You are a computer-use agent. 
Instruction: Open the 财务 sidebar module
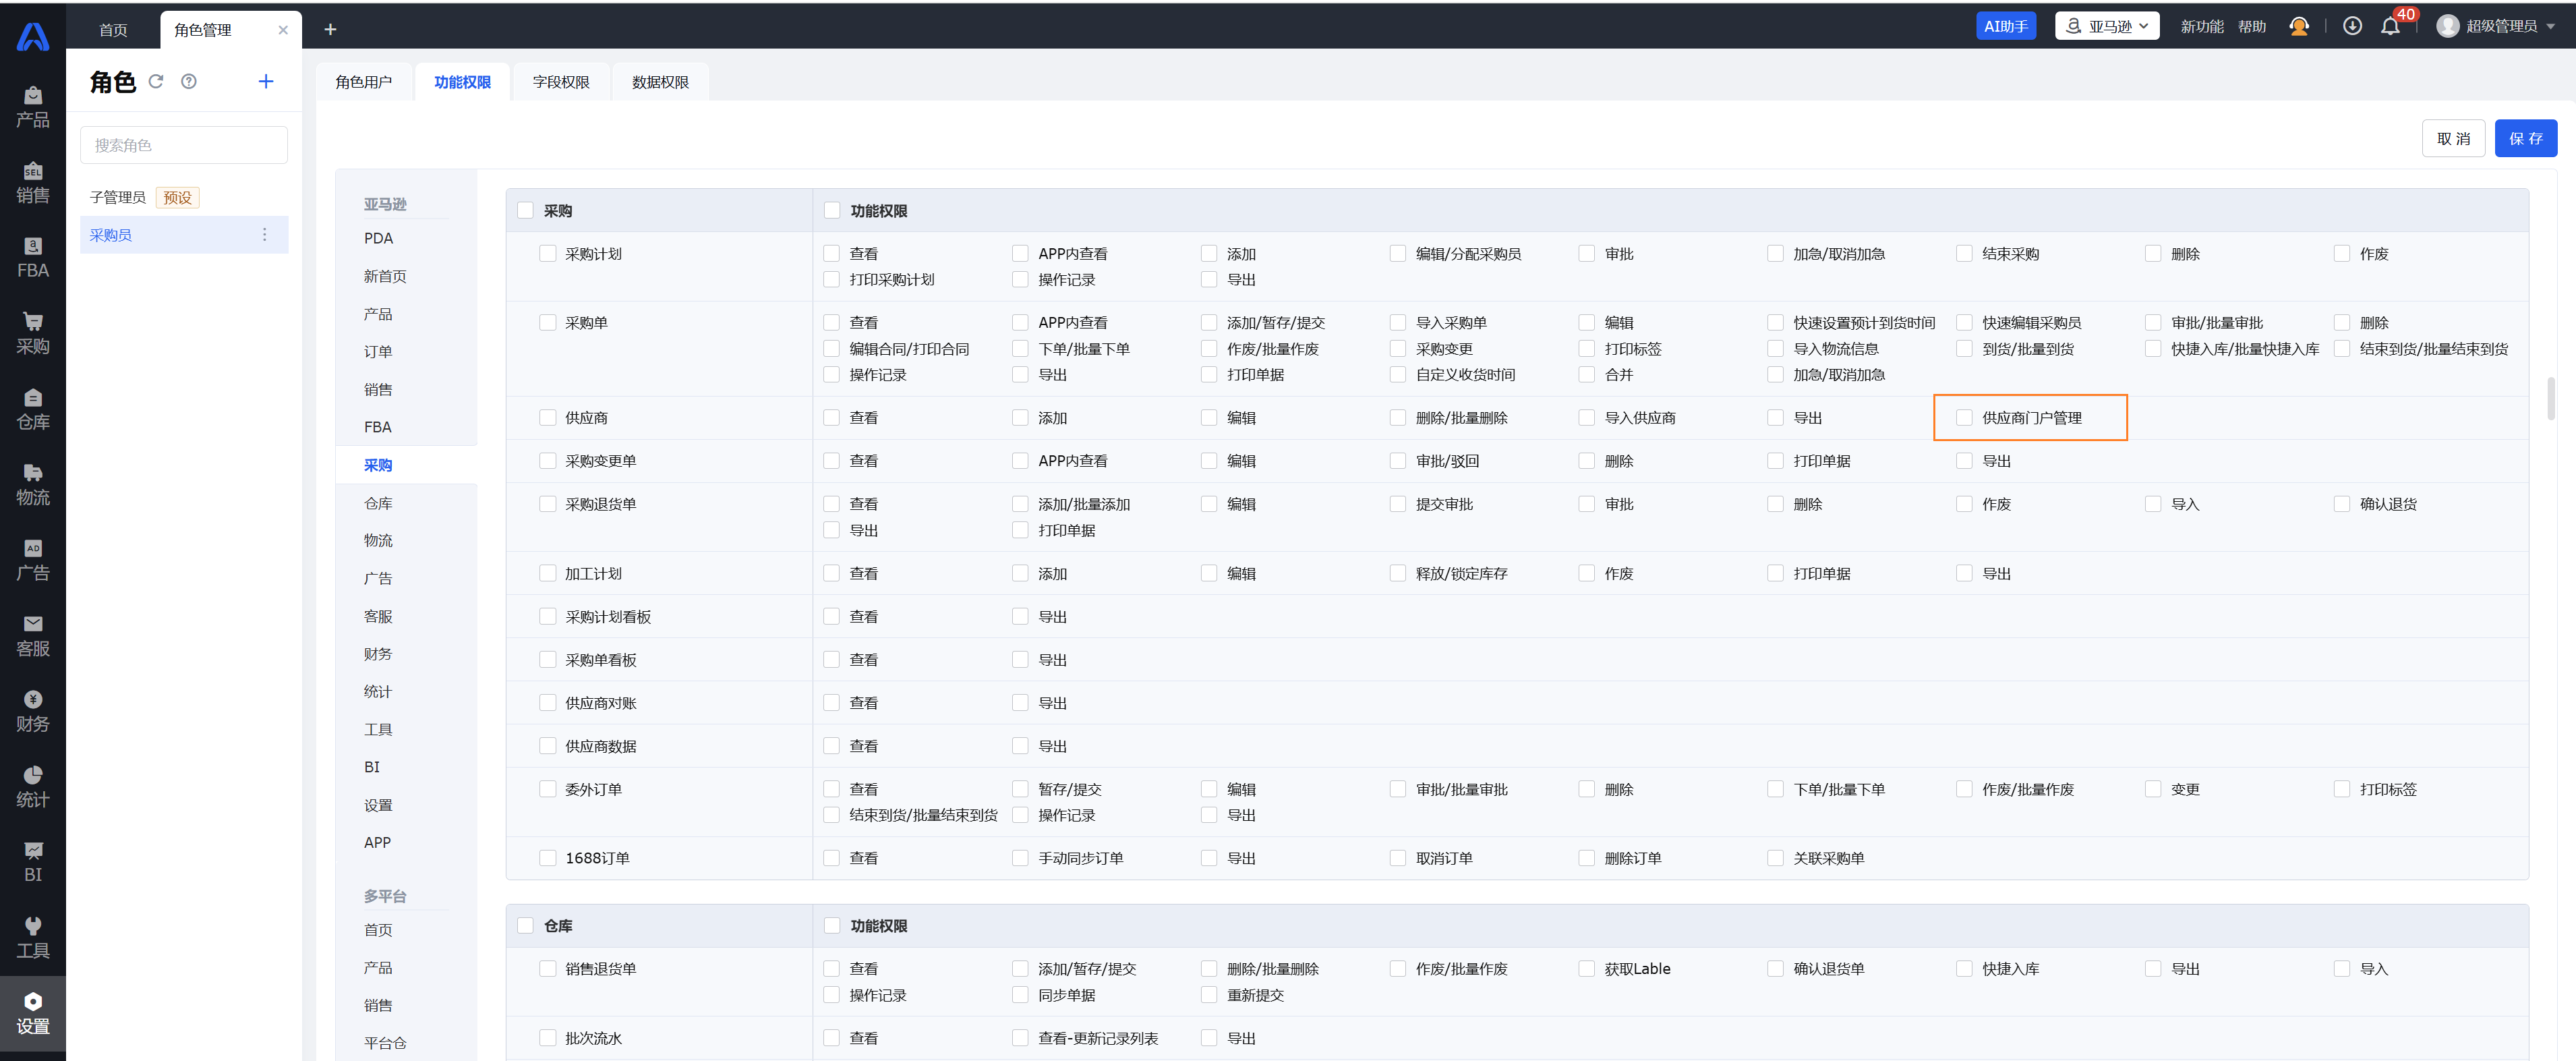click(32, 711)
